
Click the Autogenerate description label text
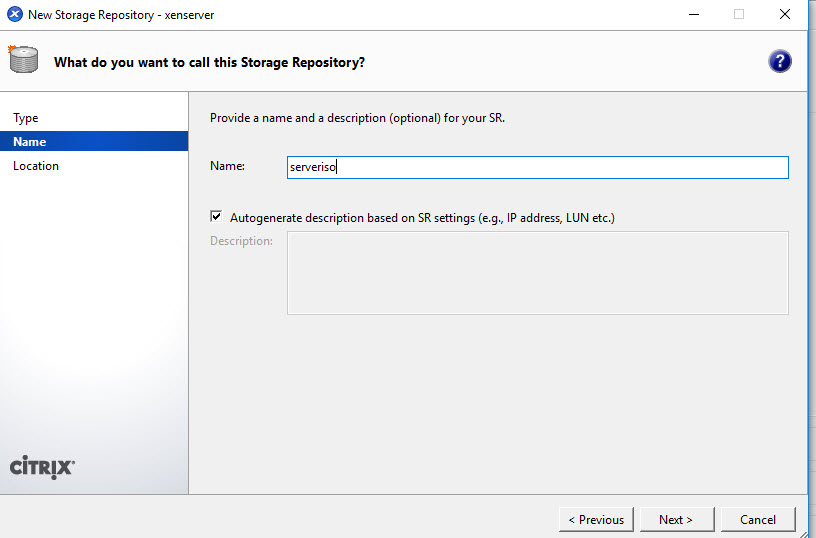pyautogui.click(x=421, y=217)
